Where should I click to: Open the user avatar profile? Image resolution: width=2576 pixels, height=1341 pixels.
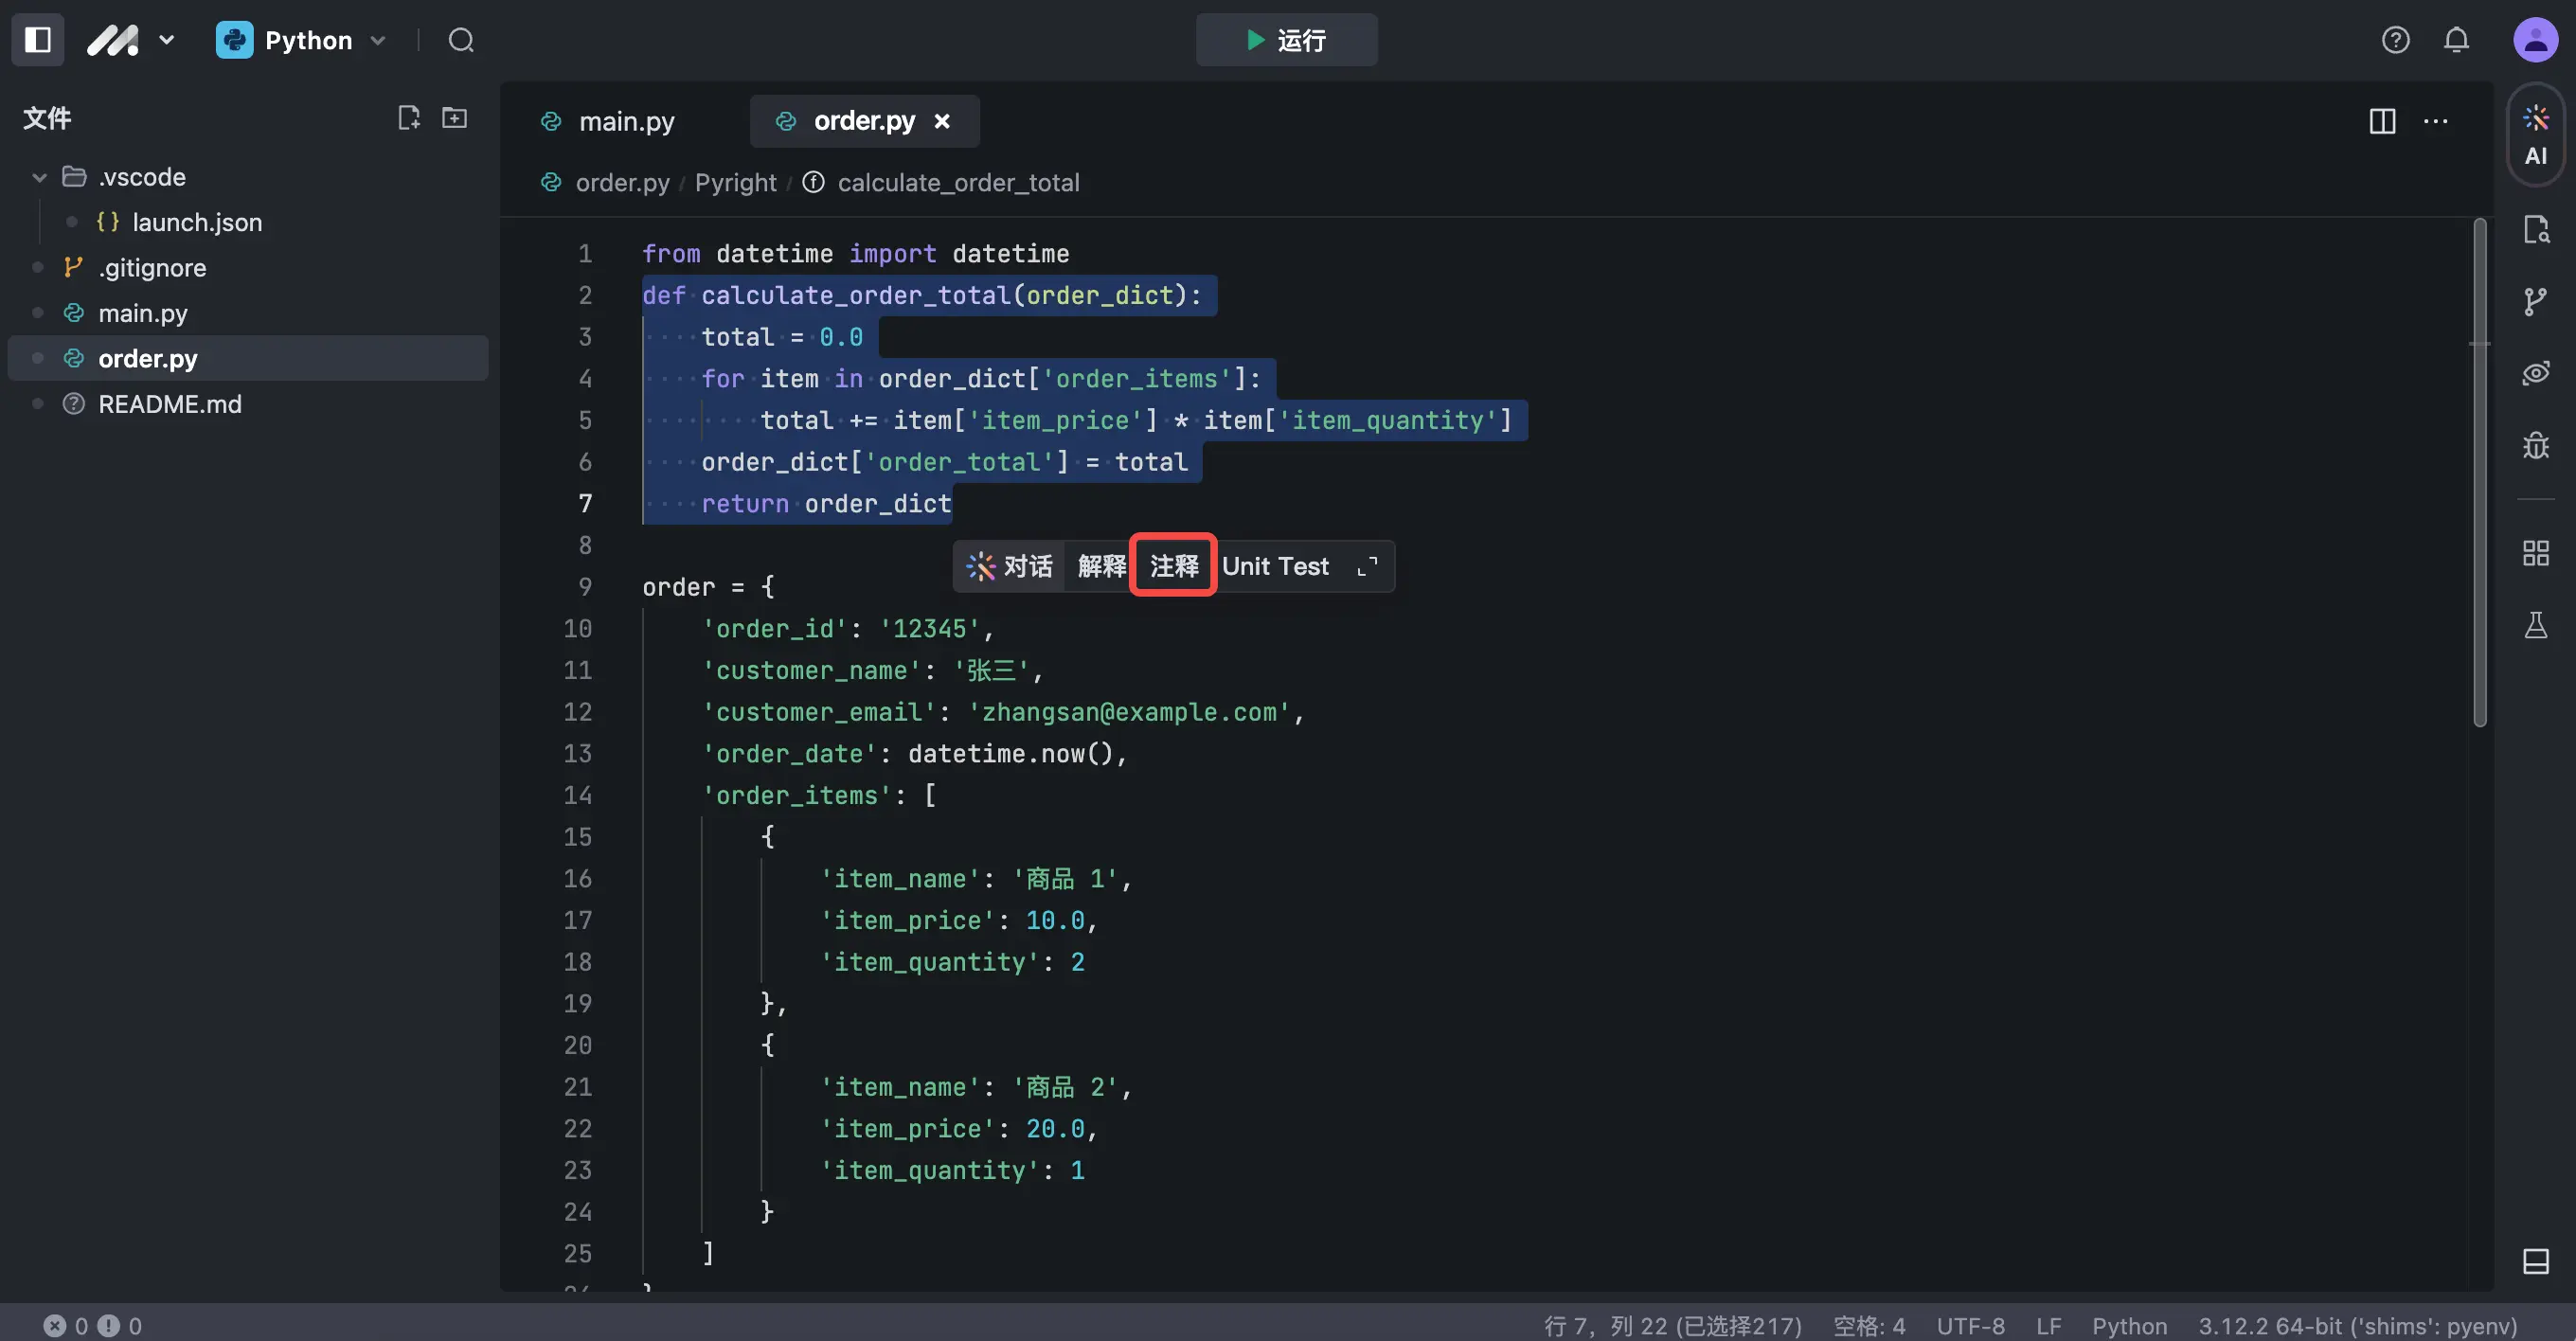tap(2535, 40)
